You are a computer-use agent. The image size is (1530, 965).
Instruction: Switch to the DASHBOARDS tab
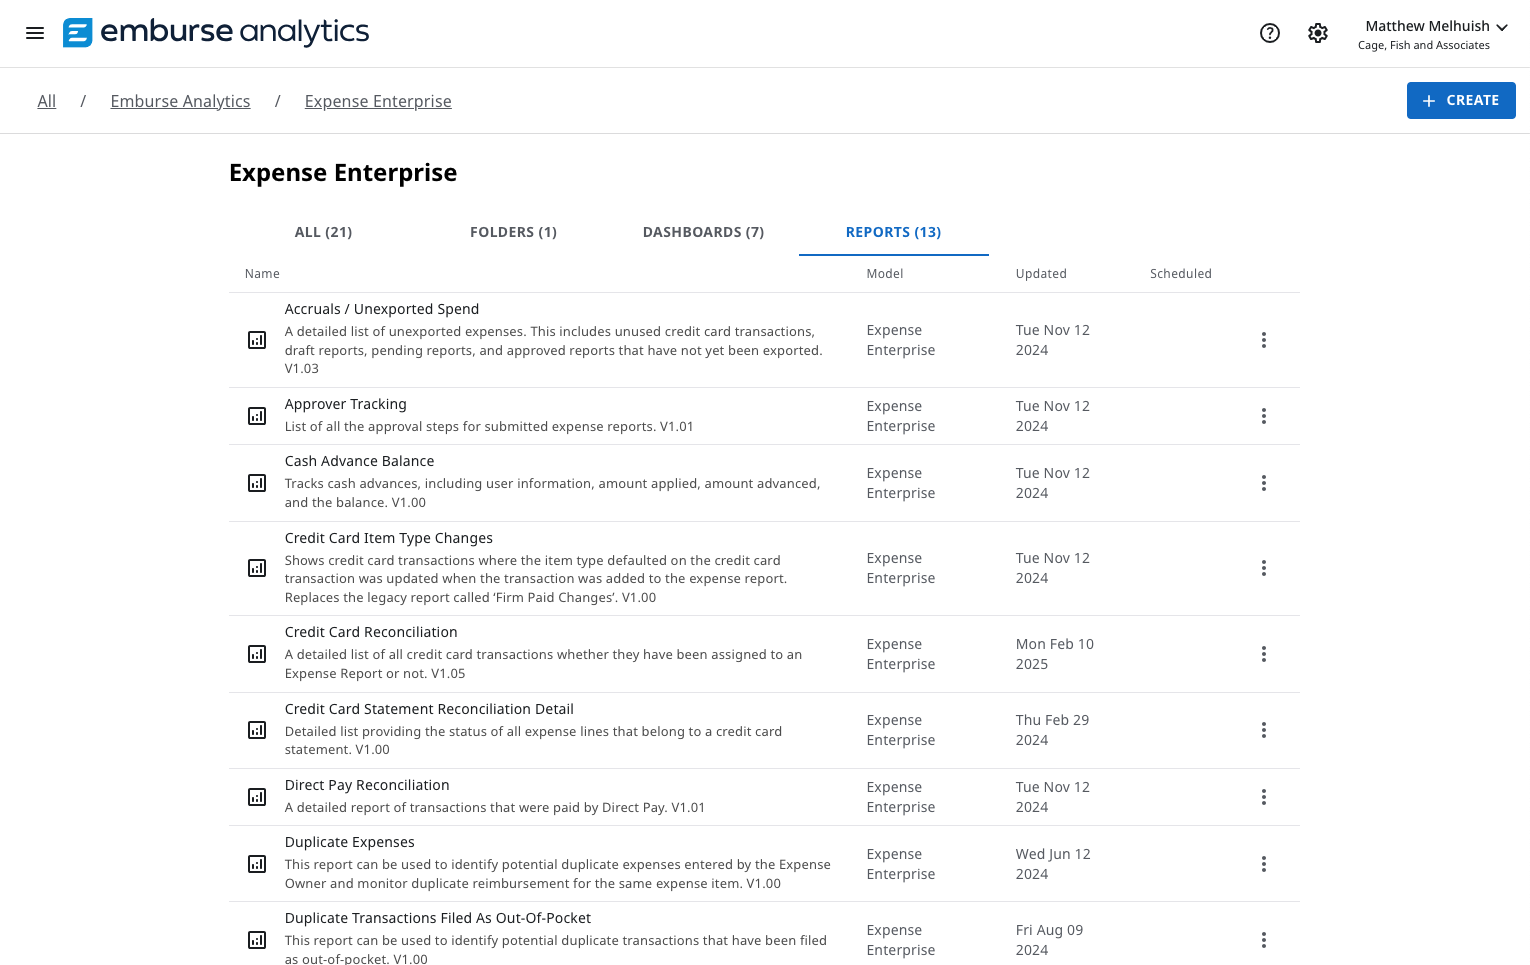703,231
